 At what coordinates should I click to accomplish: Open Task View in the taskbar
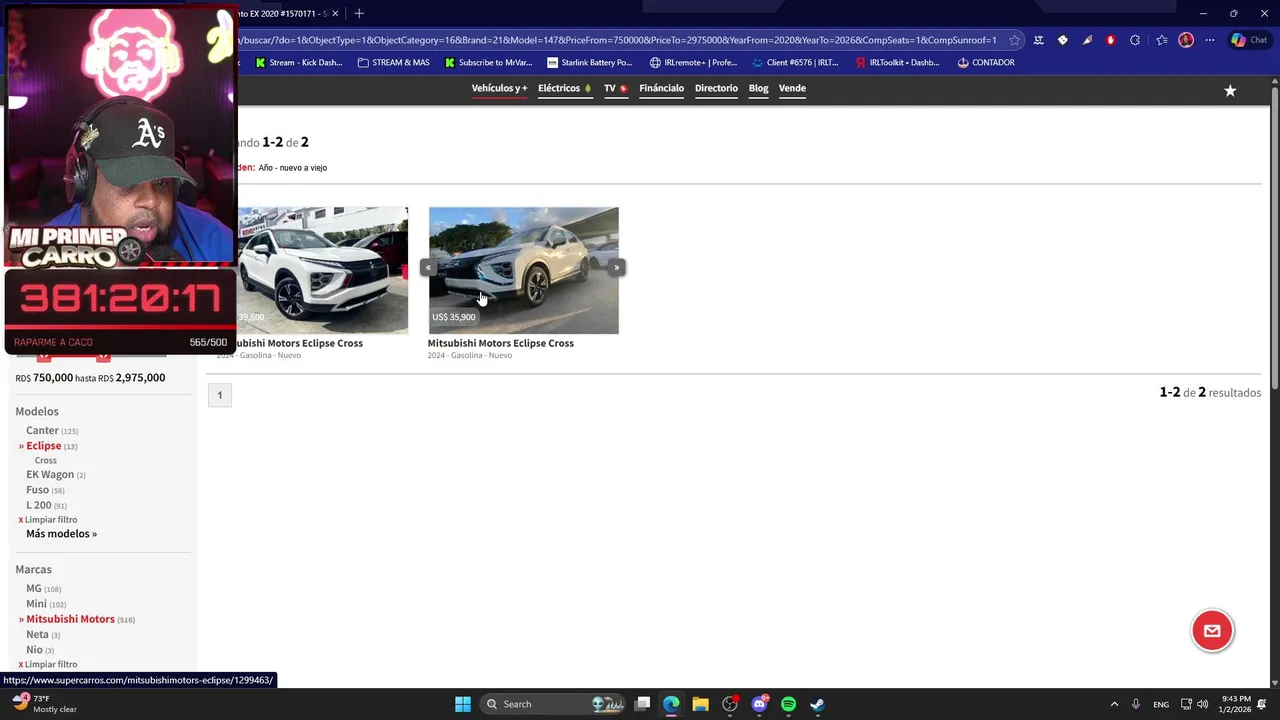pyautogui.click(x=643, y=704)
